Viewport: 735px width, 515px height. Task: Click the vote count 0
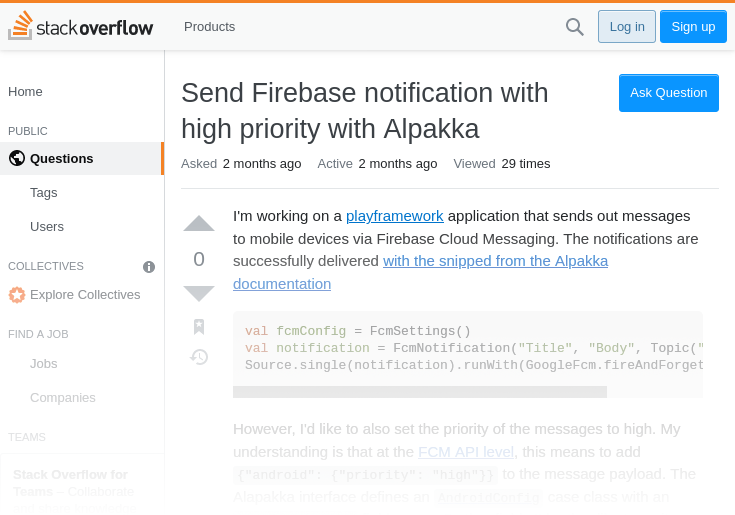[199, 259]
